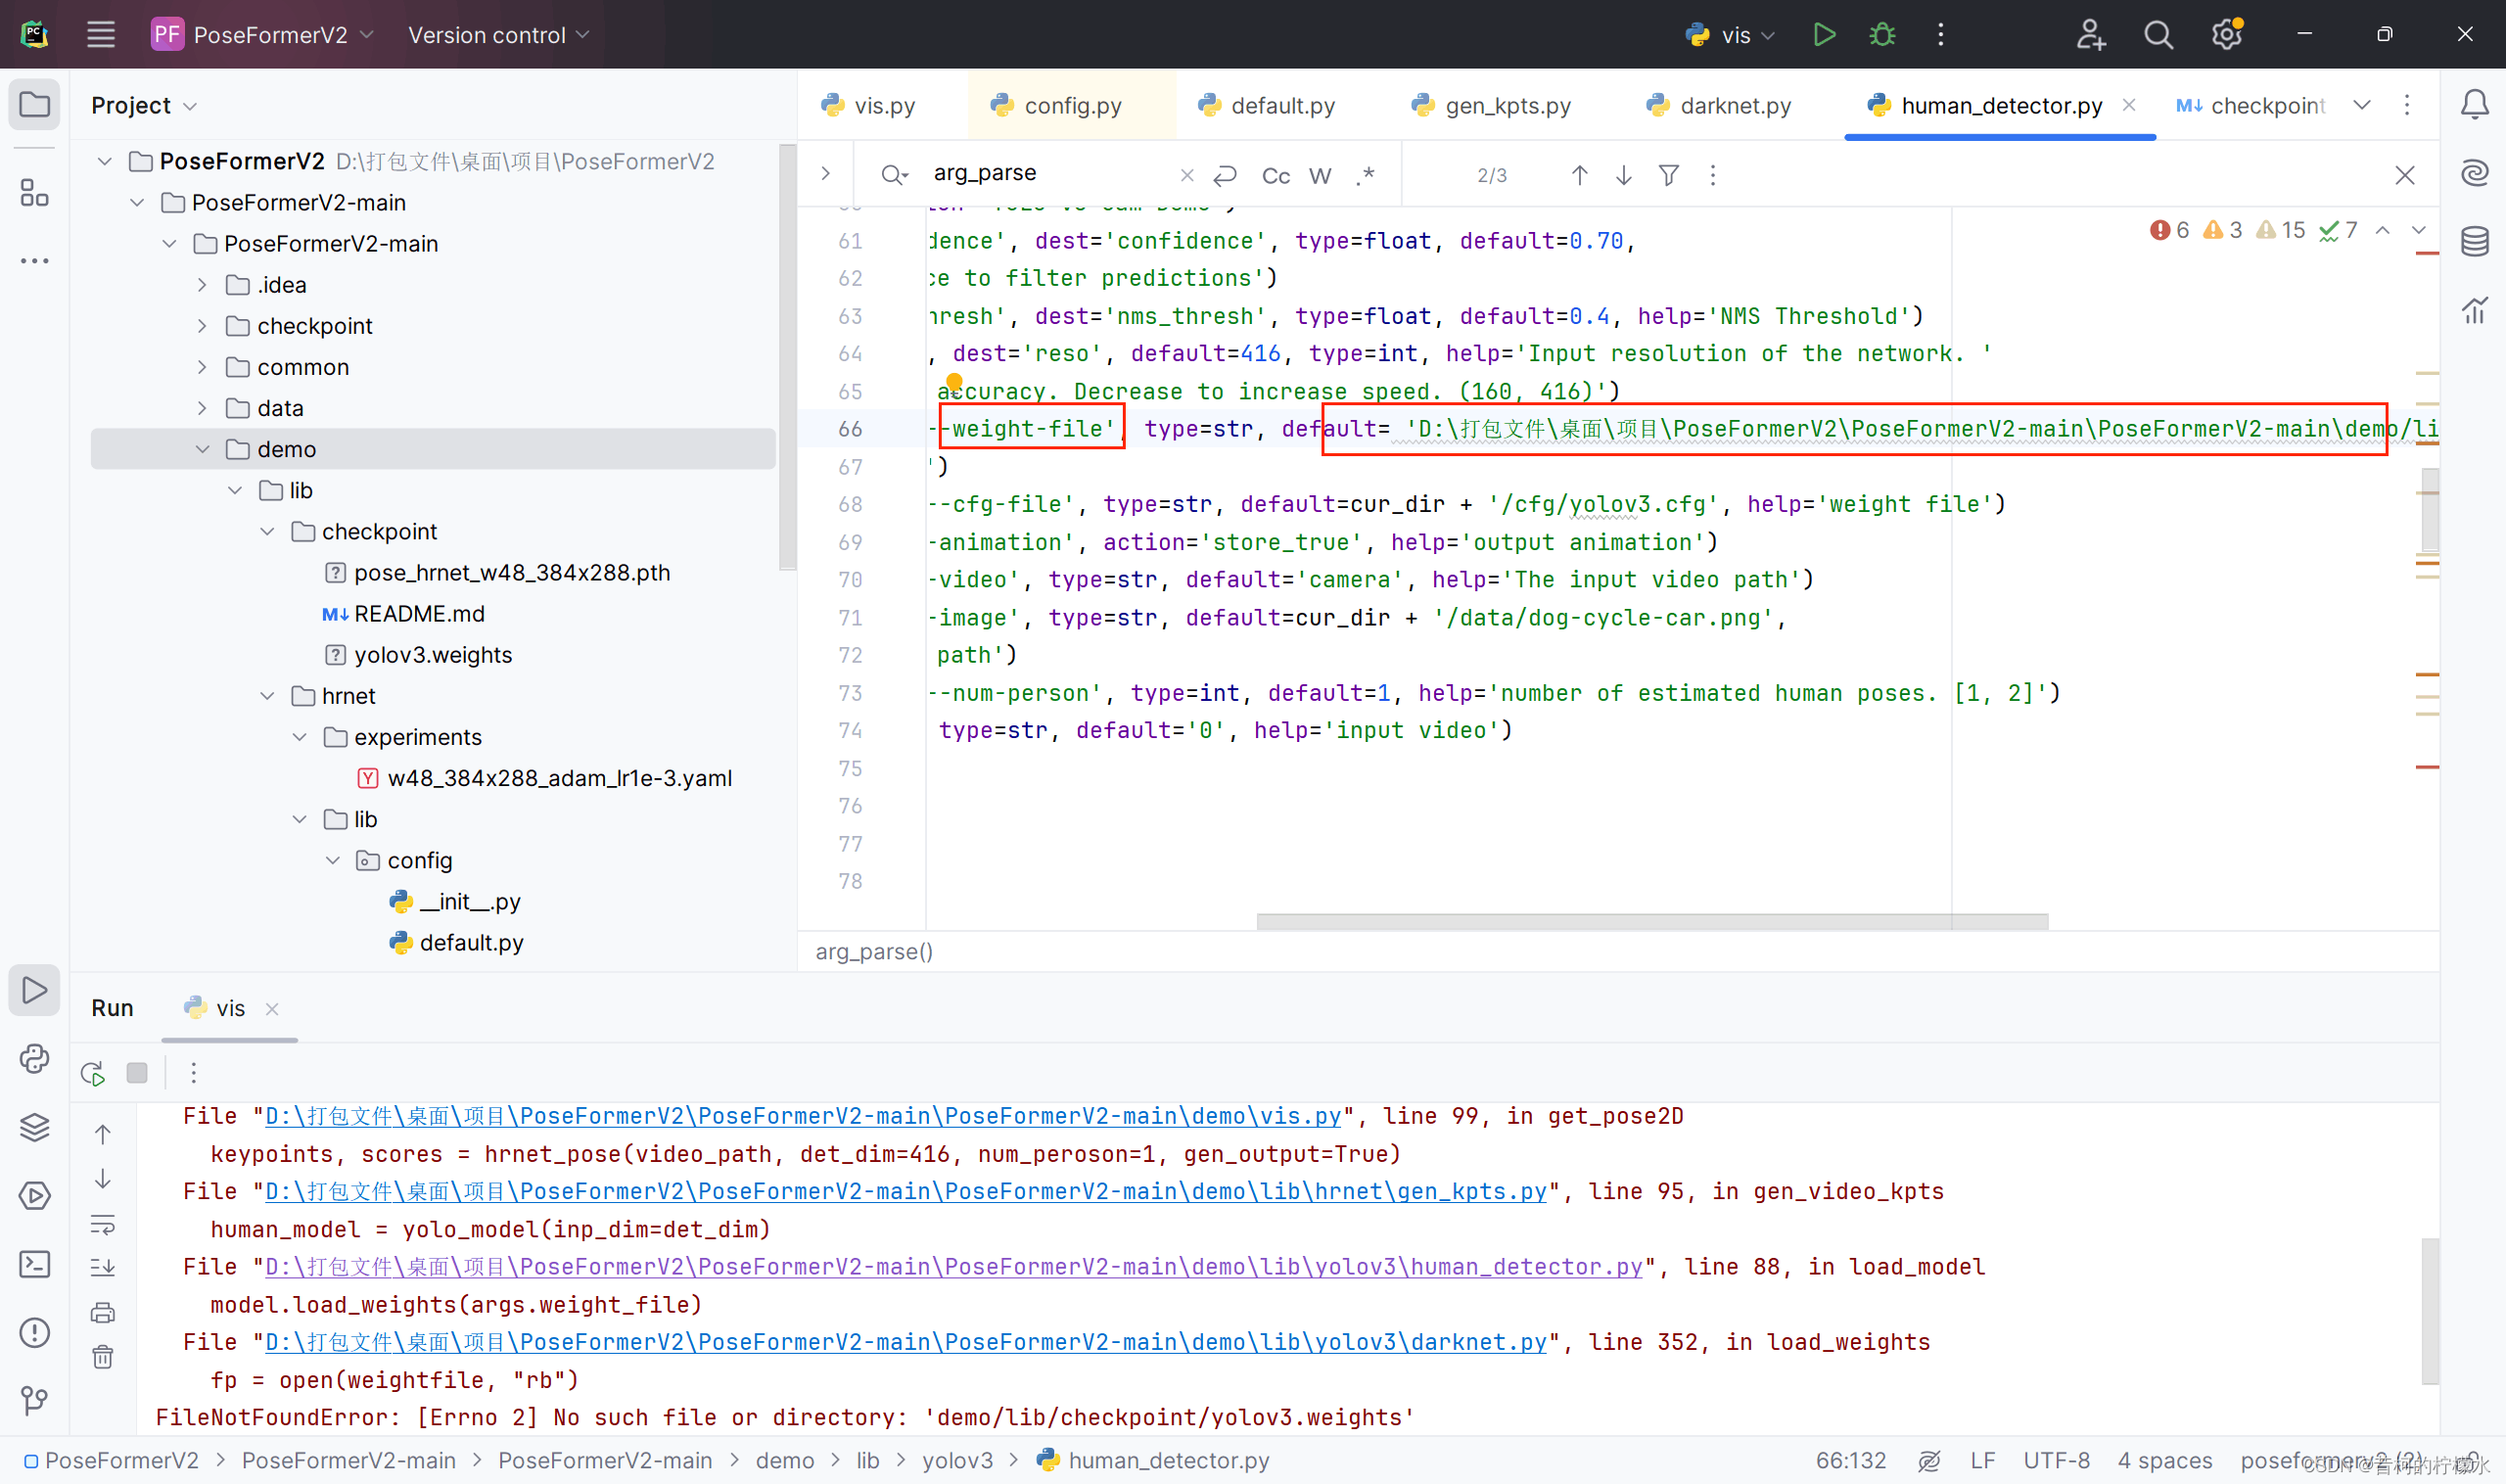2506x1484 pixels.
Task: Expand the checkpoint folder under PoseFormerV2-main
Action: click(203, 326)
